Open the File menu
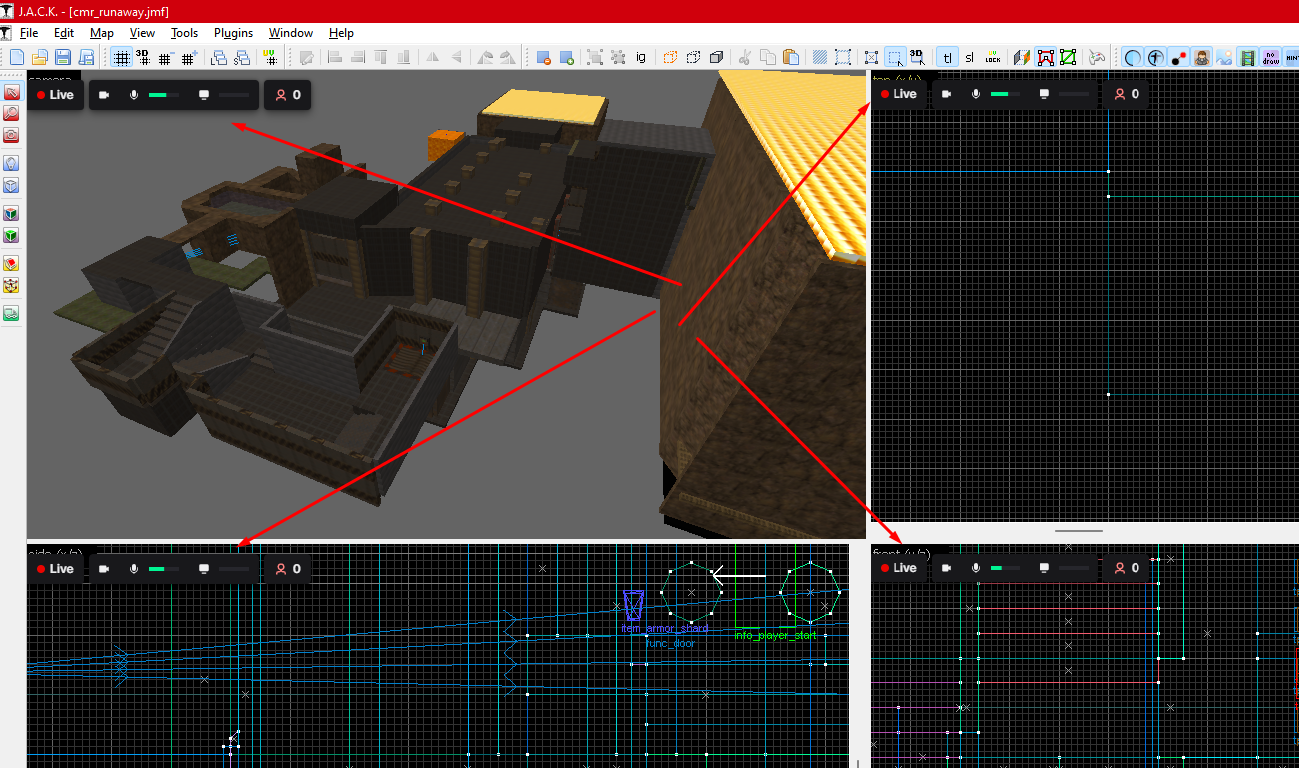 [x=29, y=33]
